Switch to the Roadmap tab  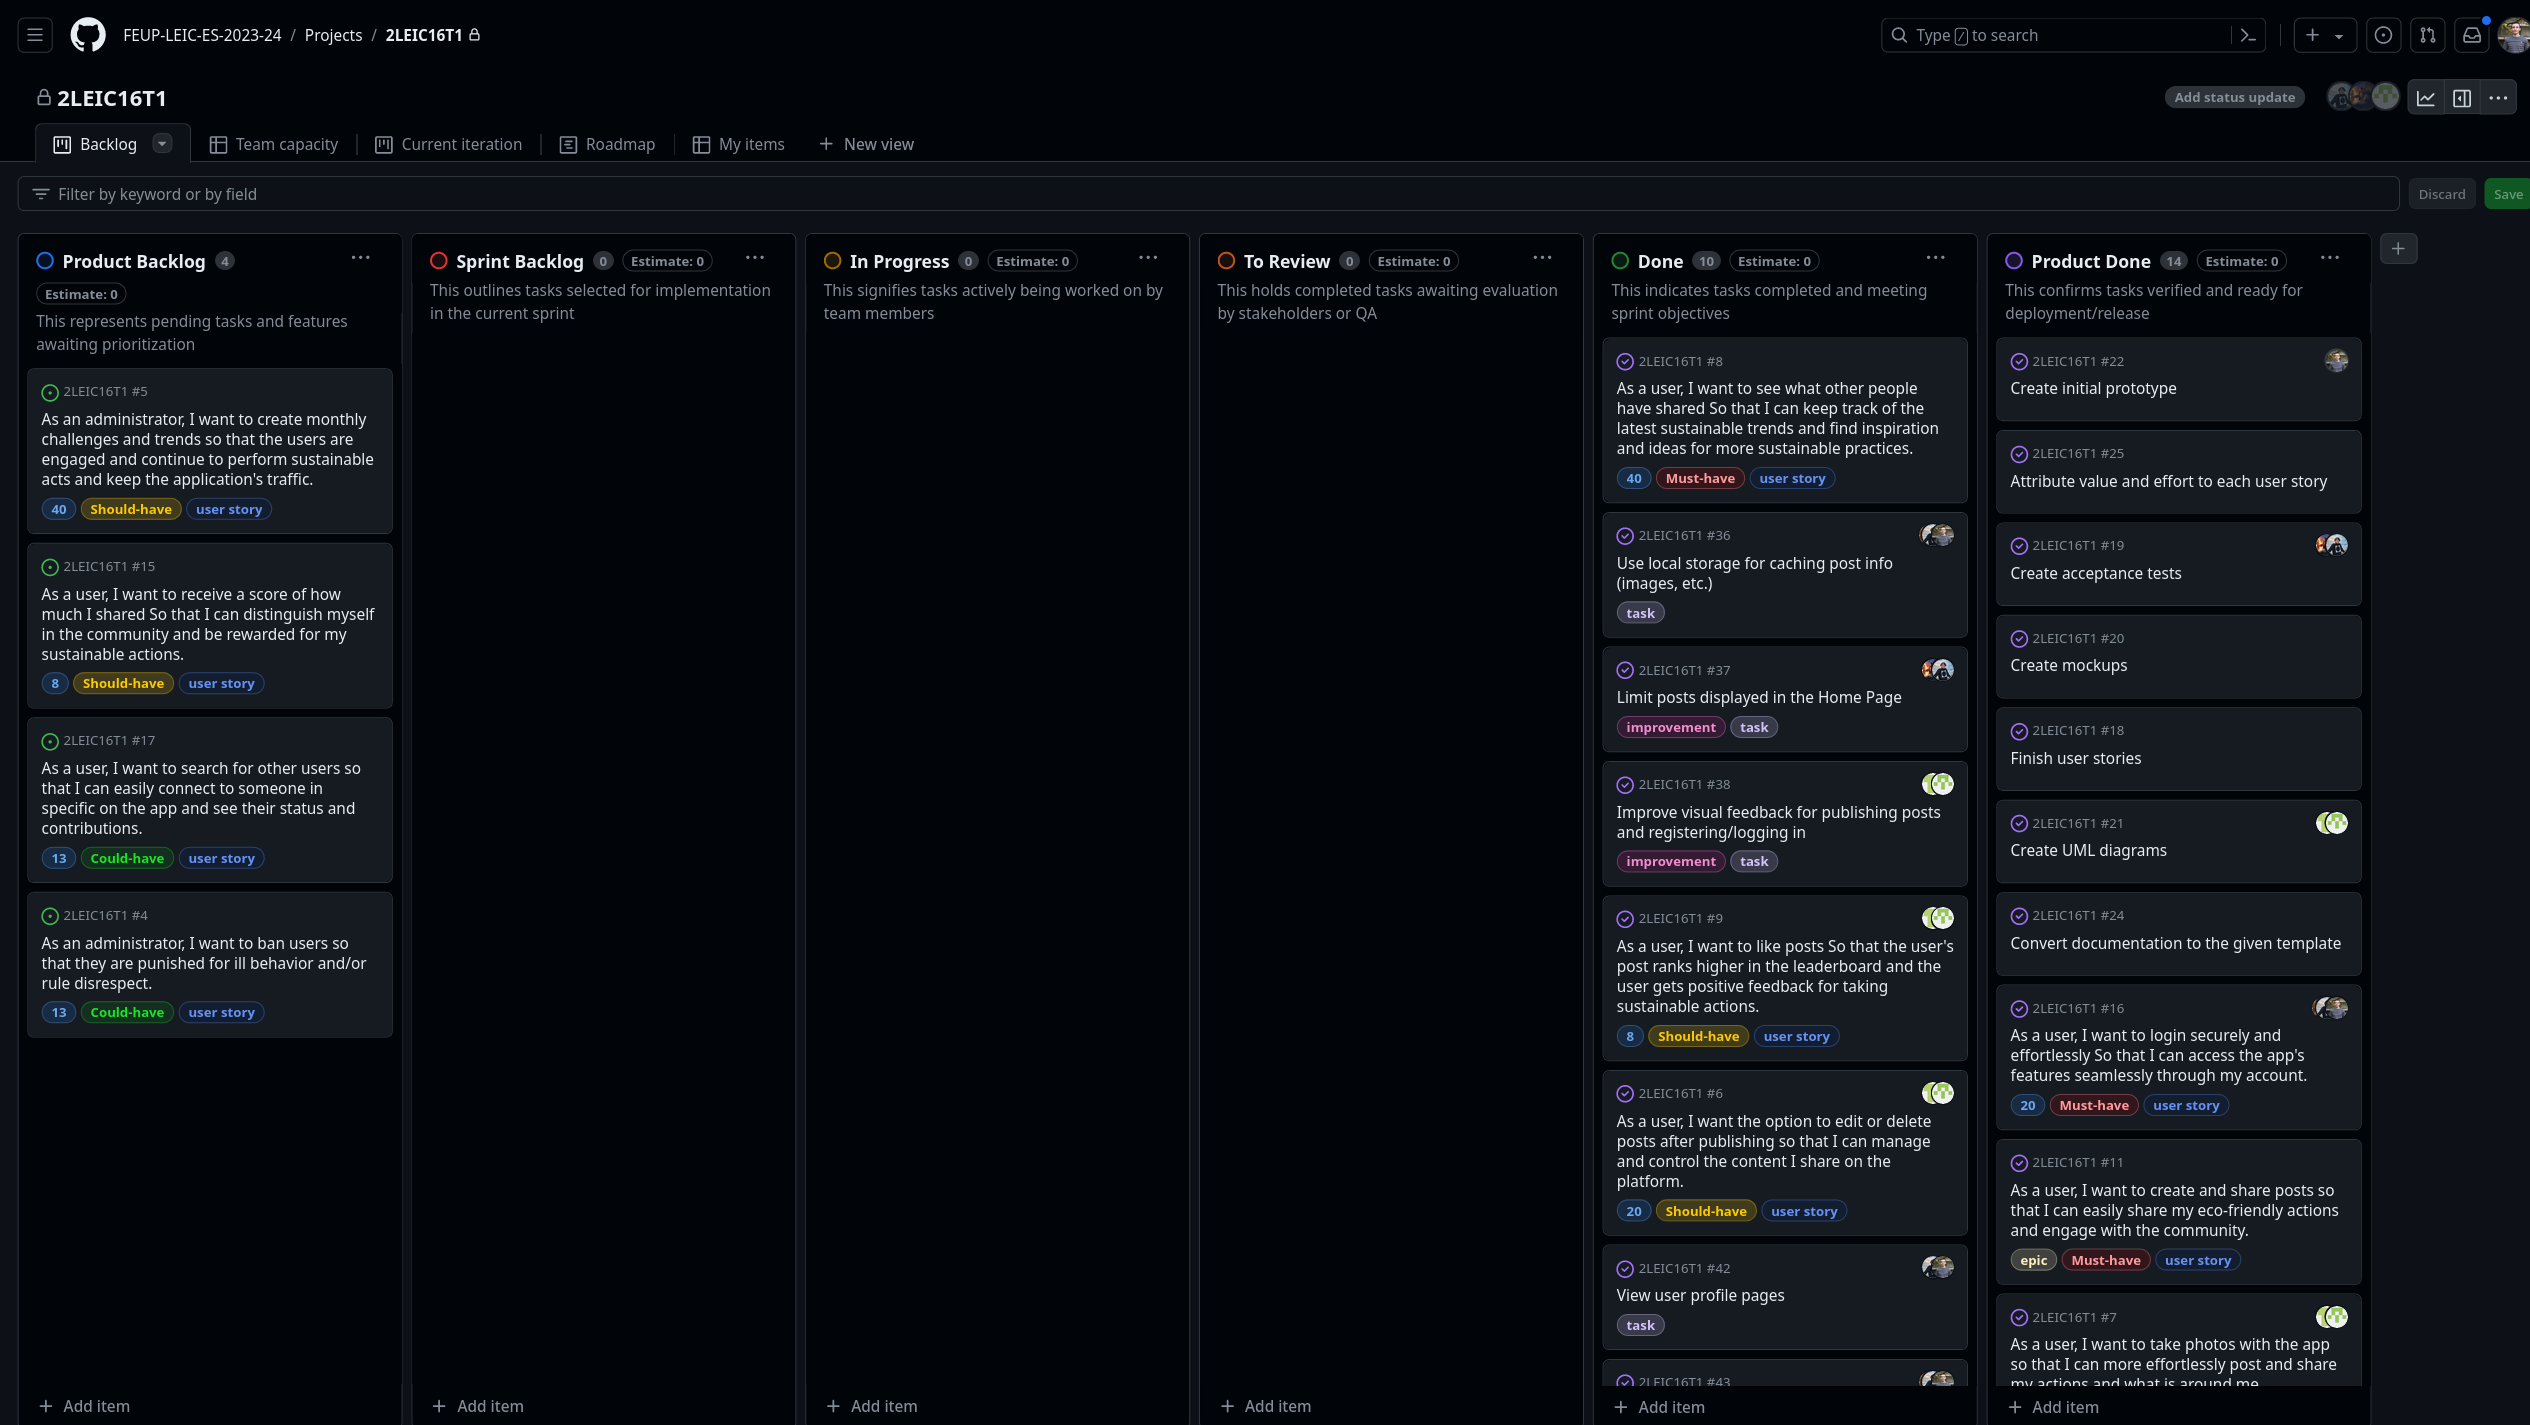pos(608,144)
